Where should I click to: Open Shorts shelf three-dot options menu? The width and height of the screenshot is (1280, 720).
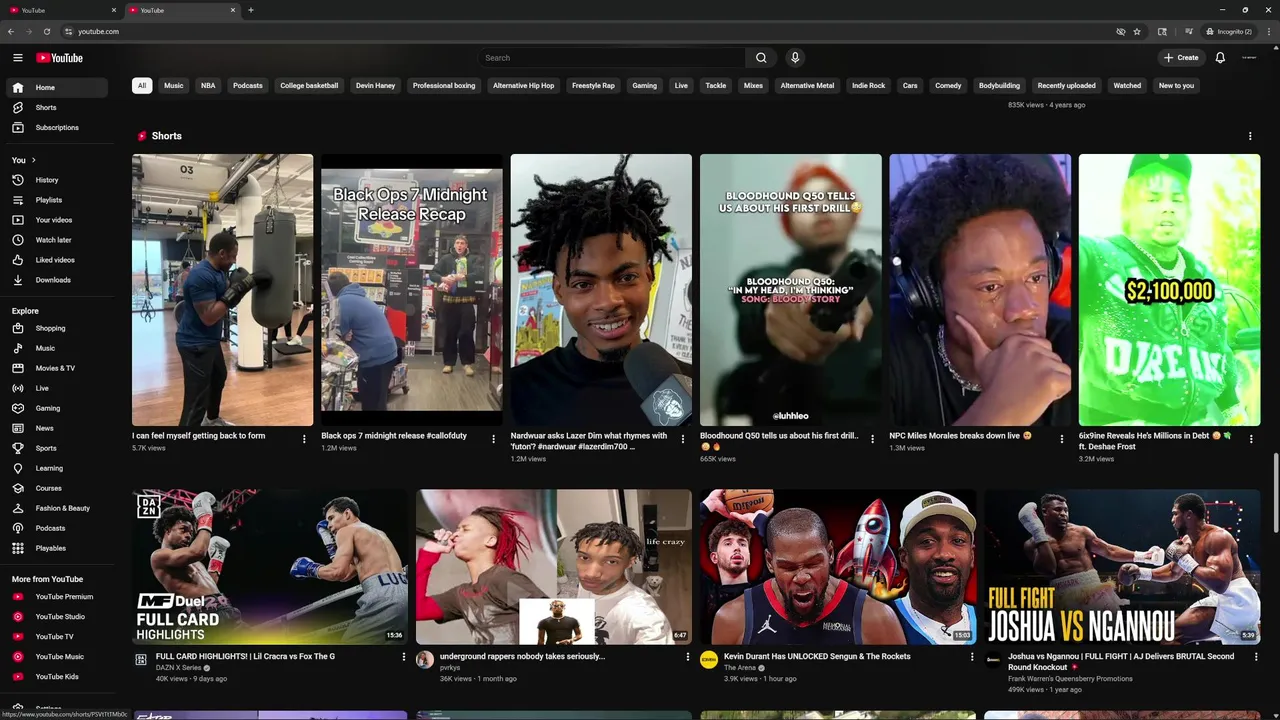click(1250, 136)
